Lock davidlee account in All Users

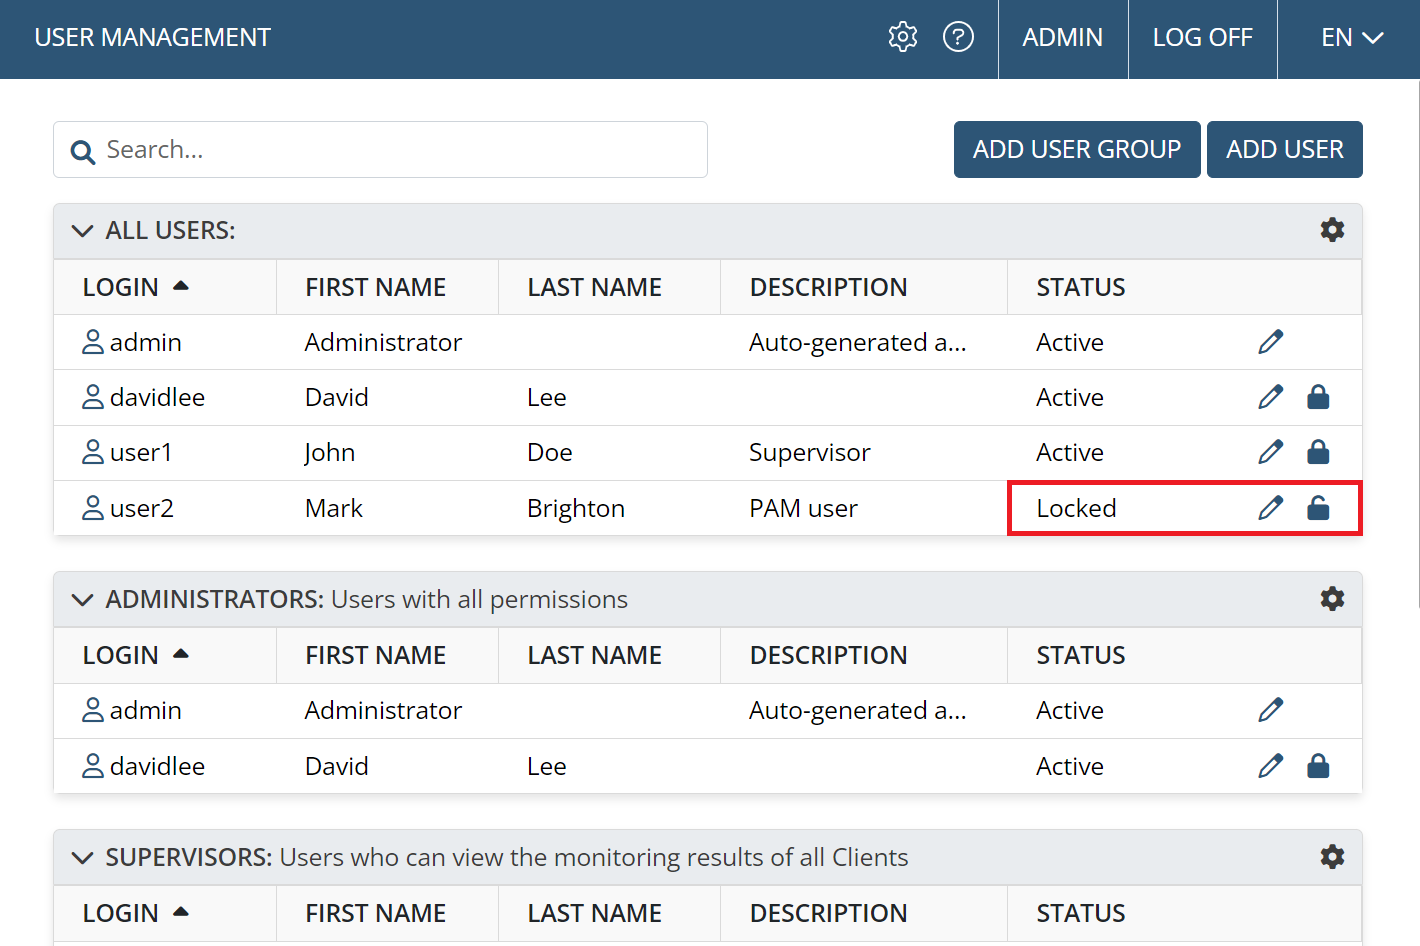1318,397
